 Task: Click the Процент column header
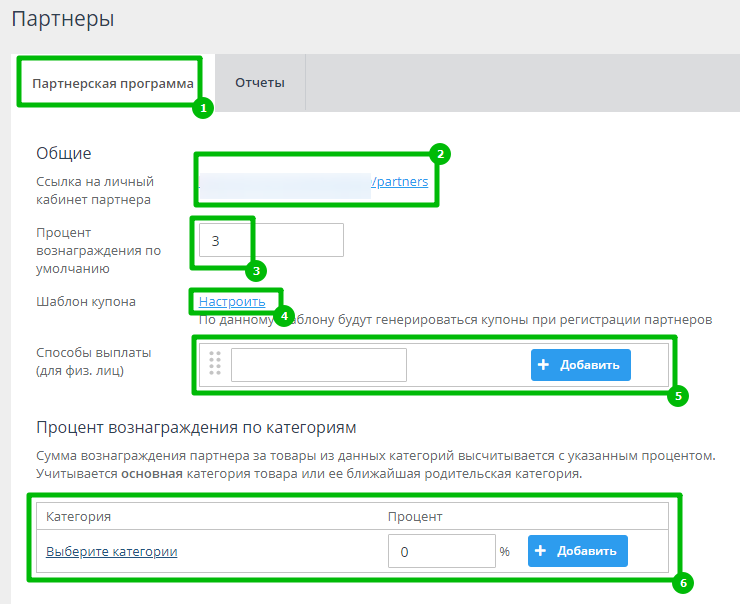pos(415,516)
